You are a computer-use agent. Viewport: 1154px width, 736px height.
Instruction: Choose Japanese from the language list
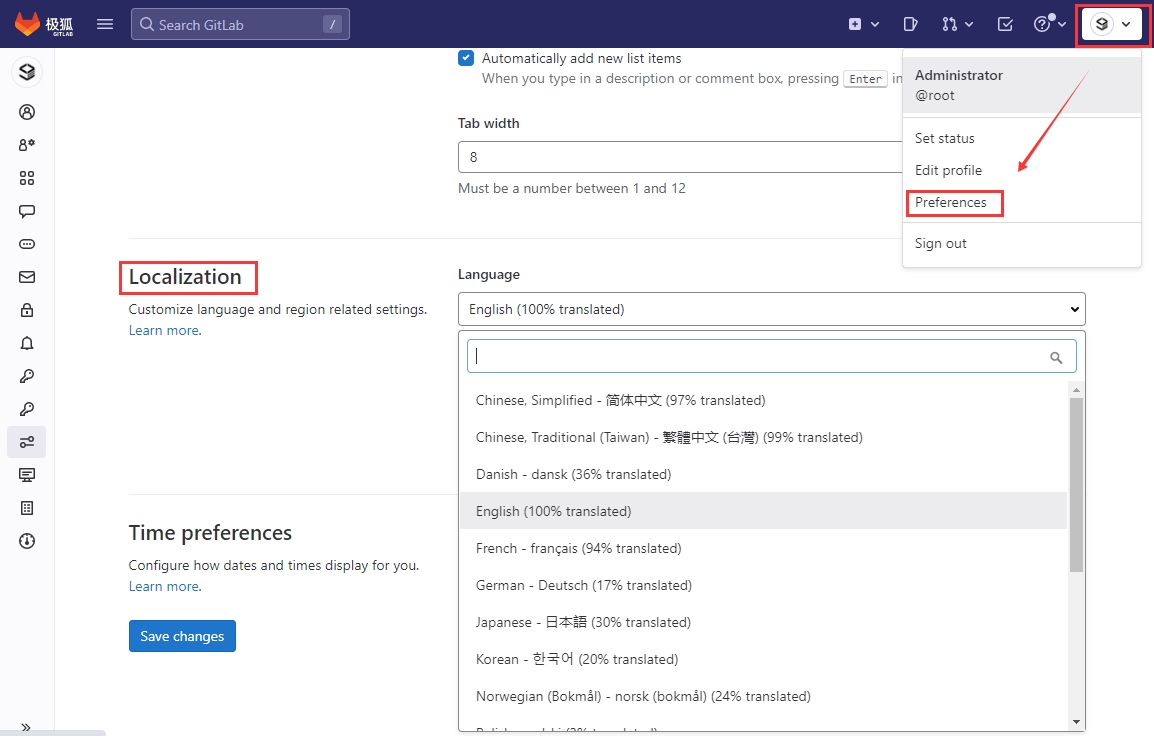[583, 622]
